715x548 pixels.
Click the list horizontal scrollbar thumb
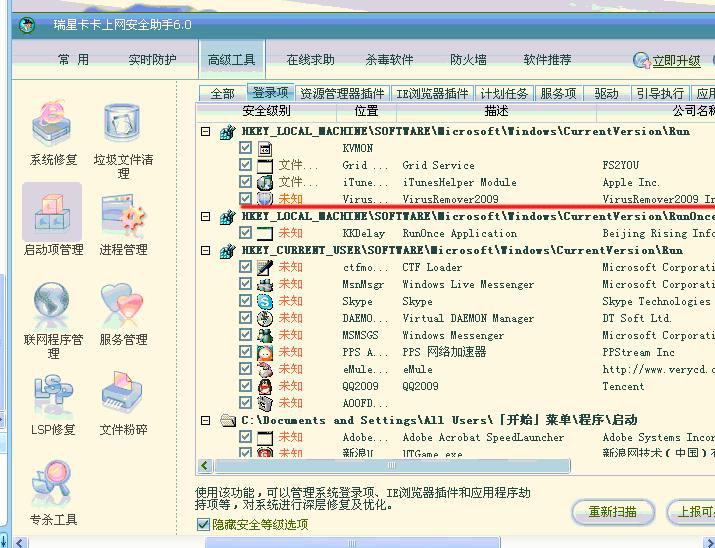[x=392, y=465]
